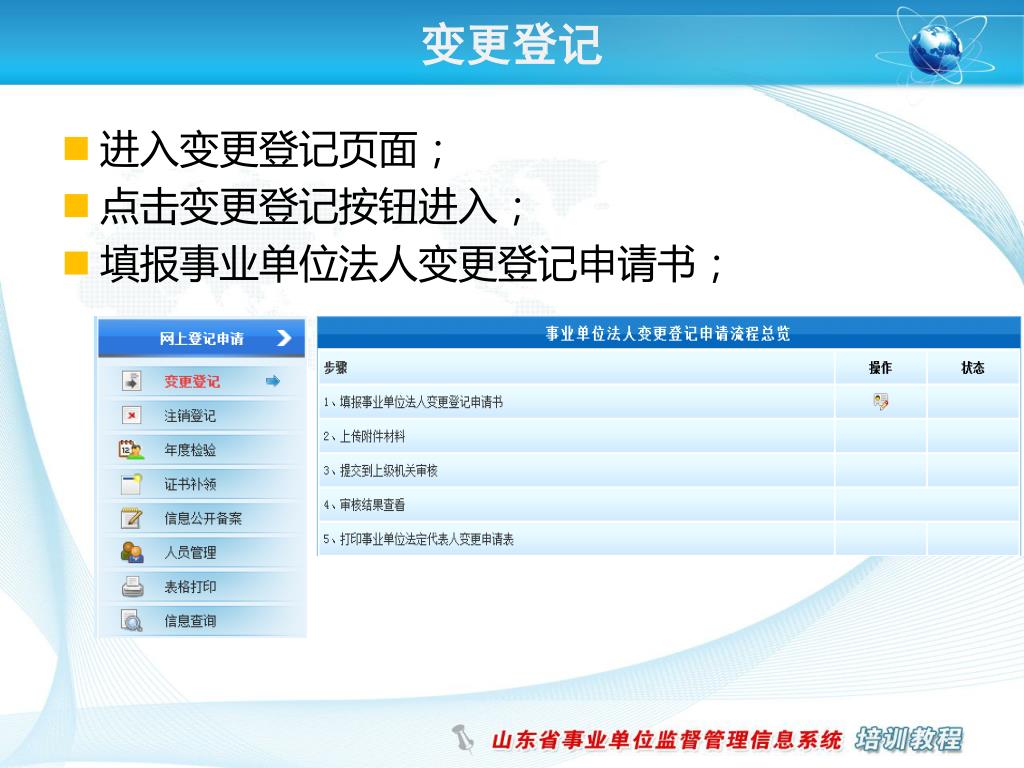This screenshot has width=1024, height=768.
Task: Click the 网上登记申请 panel header
Action: click(x=202, y=338)
